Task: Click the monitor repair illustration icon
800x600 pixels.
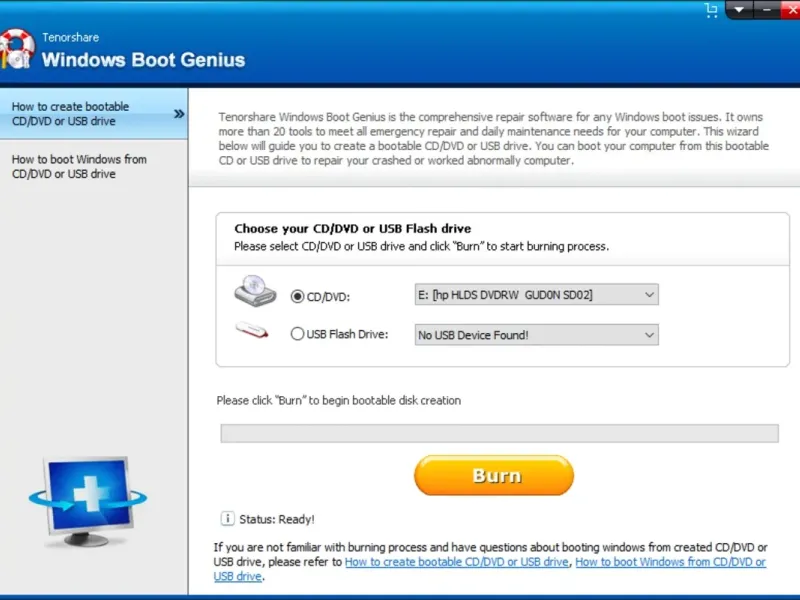Action: point(88,502)
